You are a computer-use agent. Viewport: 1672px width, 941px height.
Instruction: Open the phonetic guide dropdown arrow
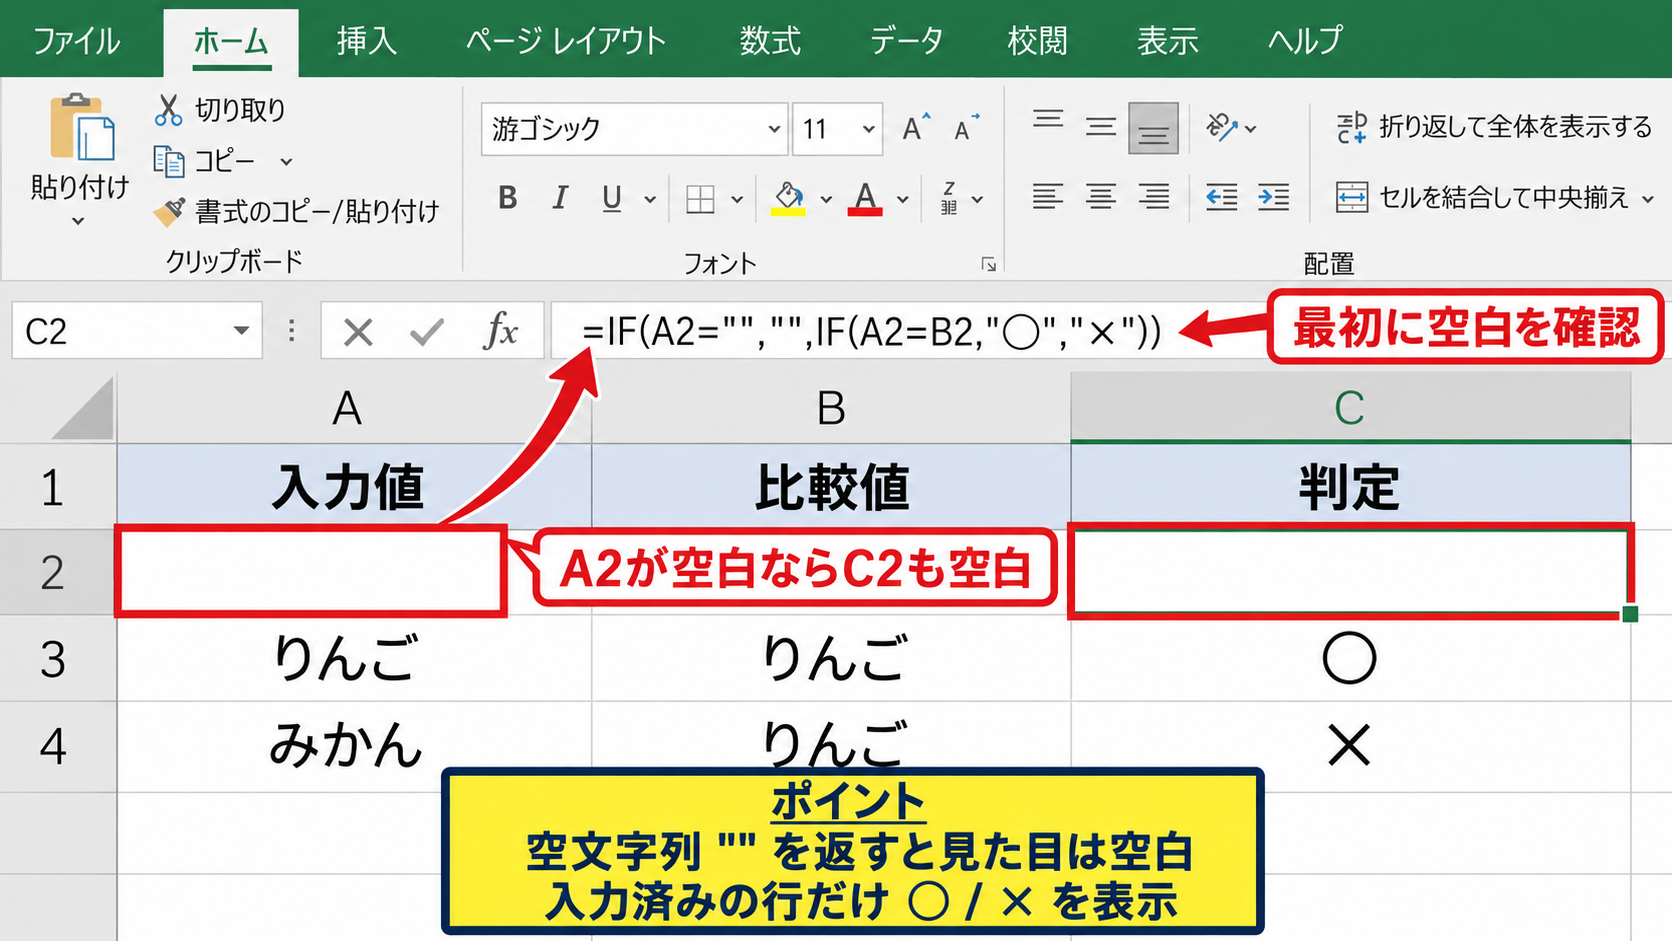coord(978,200)
